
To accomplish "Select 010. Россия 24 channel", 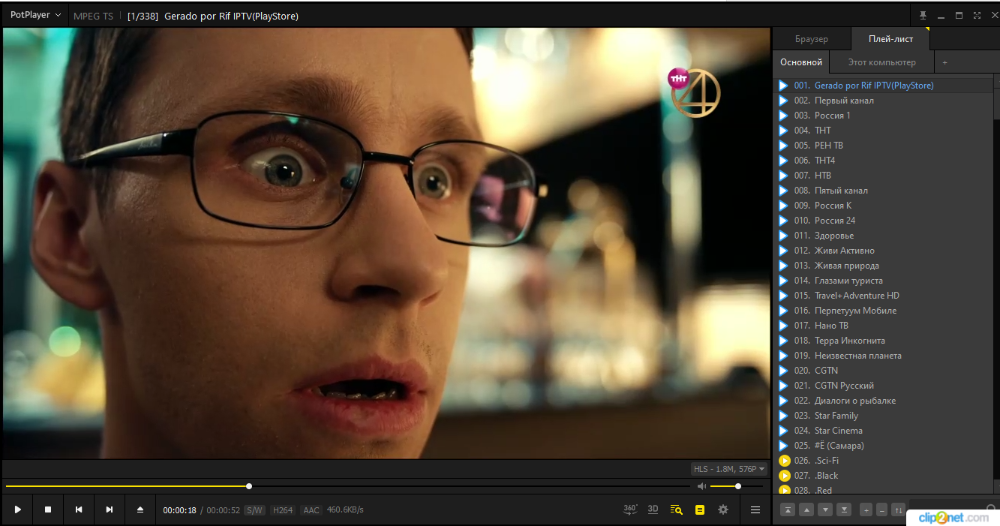I will point(883,221).
